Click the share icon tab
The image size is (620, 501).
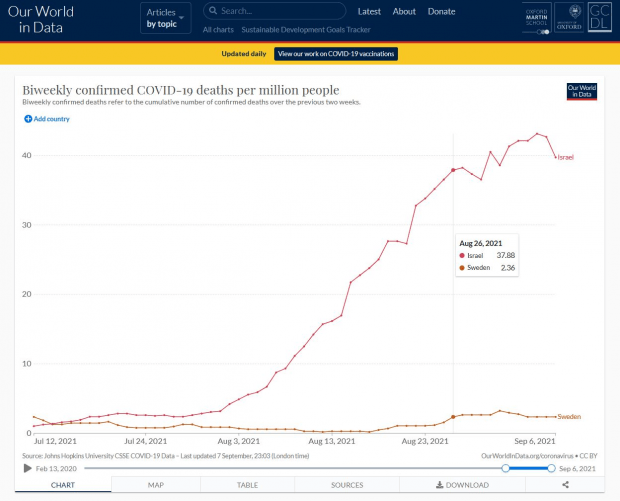565,485
